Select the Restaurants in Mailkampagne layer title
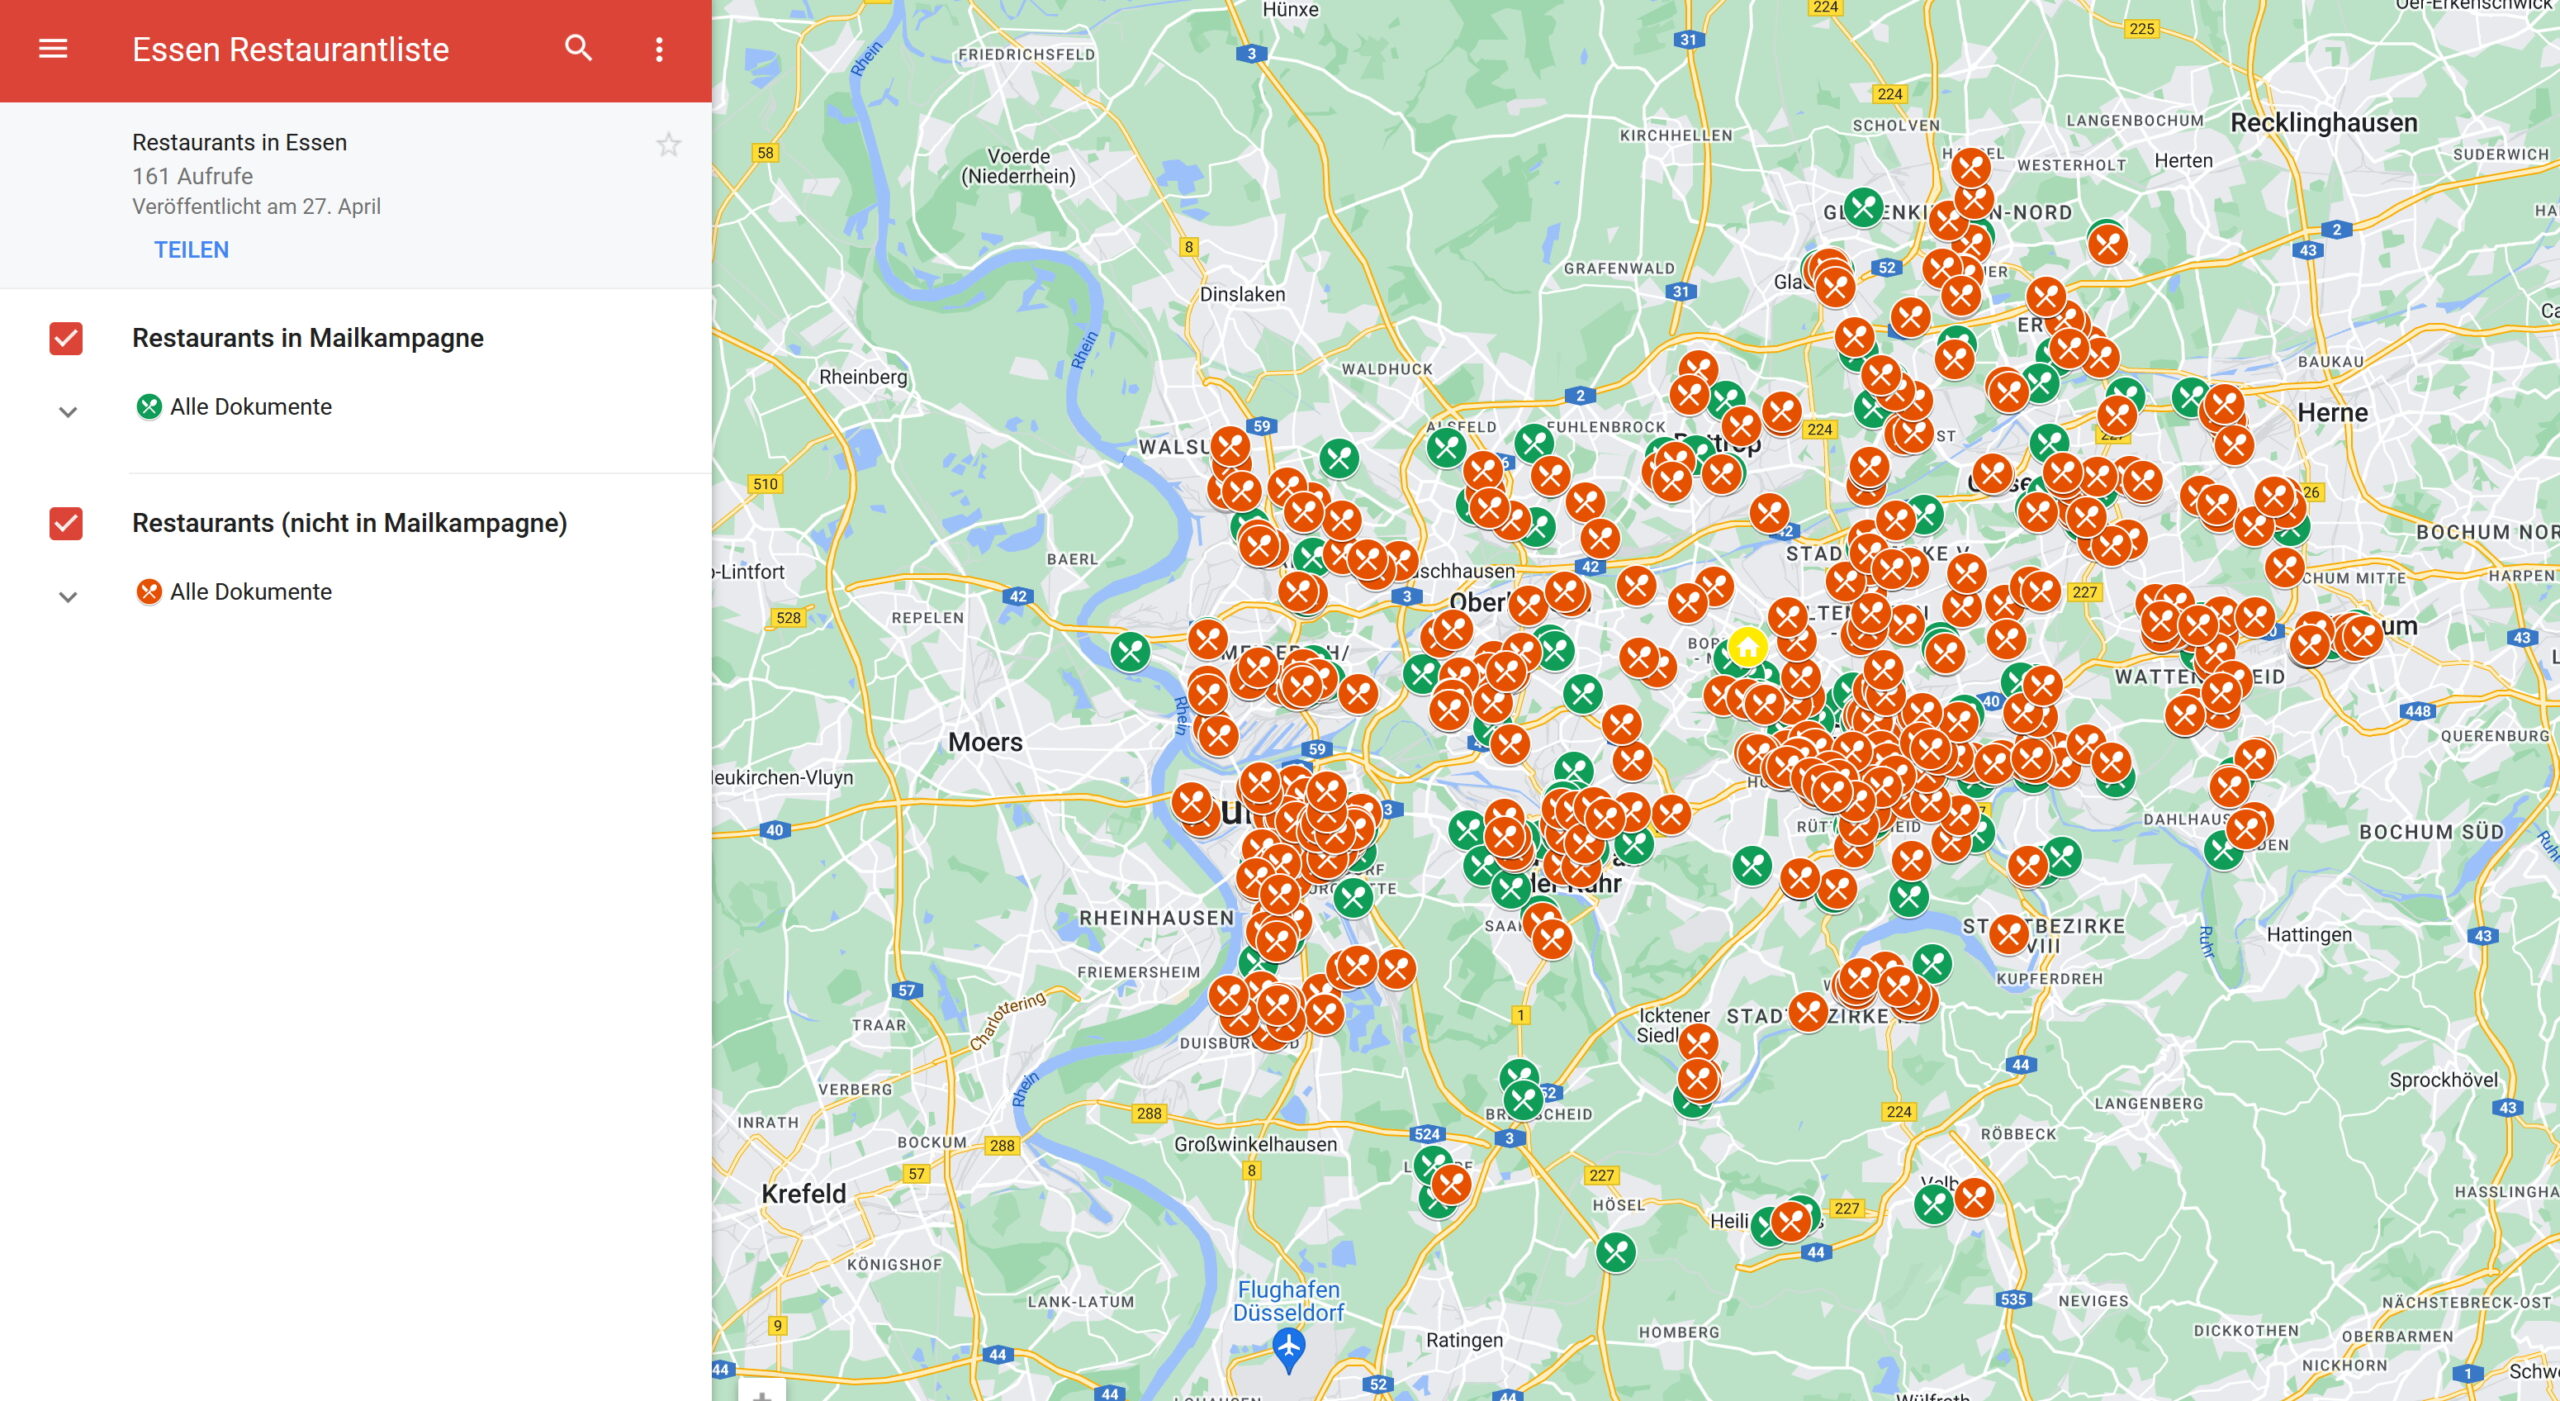Viewport: 2560px width, 1401px height. tap(307, 338)
